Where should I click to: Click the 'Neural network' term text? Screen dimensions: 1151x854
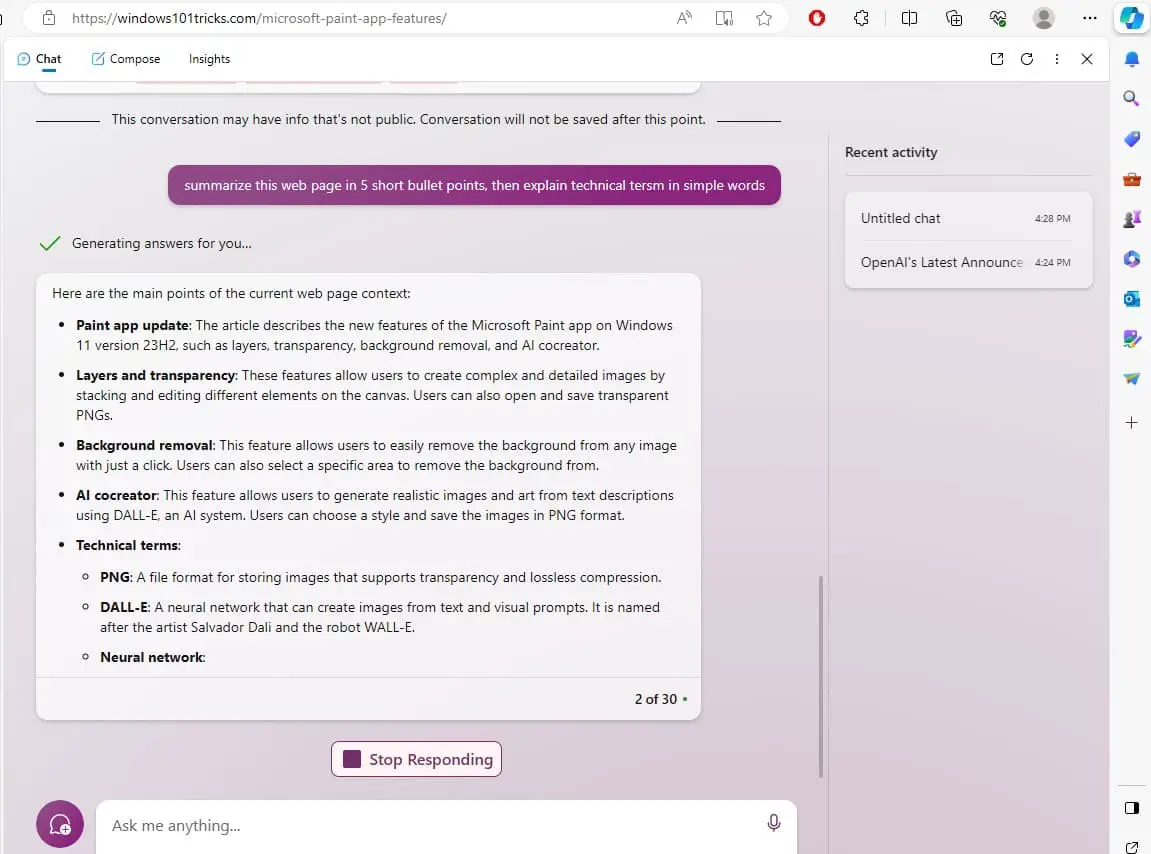click(x=152, y=657)
